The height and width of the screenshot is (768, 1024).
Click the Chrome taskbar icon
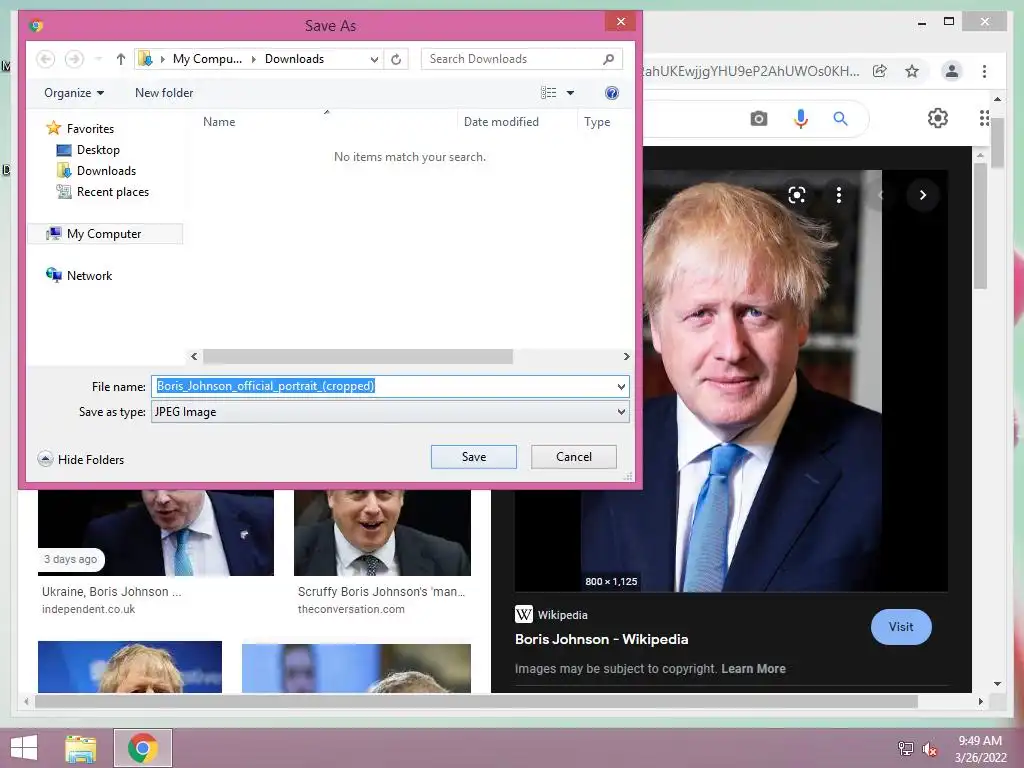[x=142, y=748]
